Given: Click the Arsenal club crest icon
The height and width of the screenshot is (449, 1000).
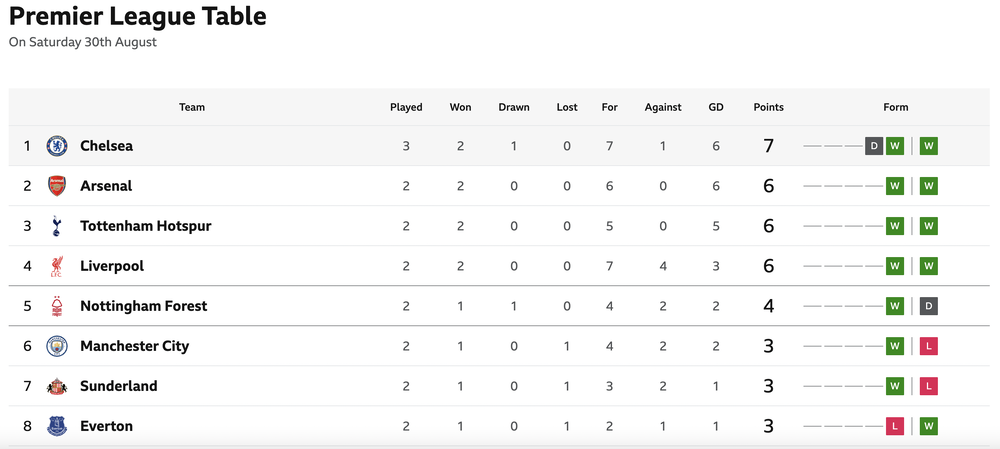Looking at the screenshot, I should coord(57,186).
